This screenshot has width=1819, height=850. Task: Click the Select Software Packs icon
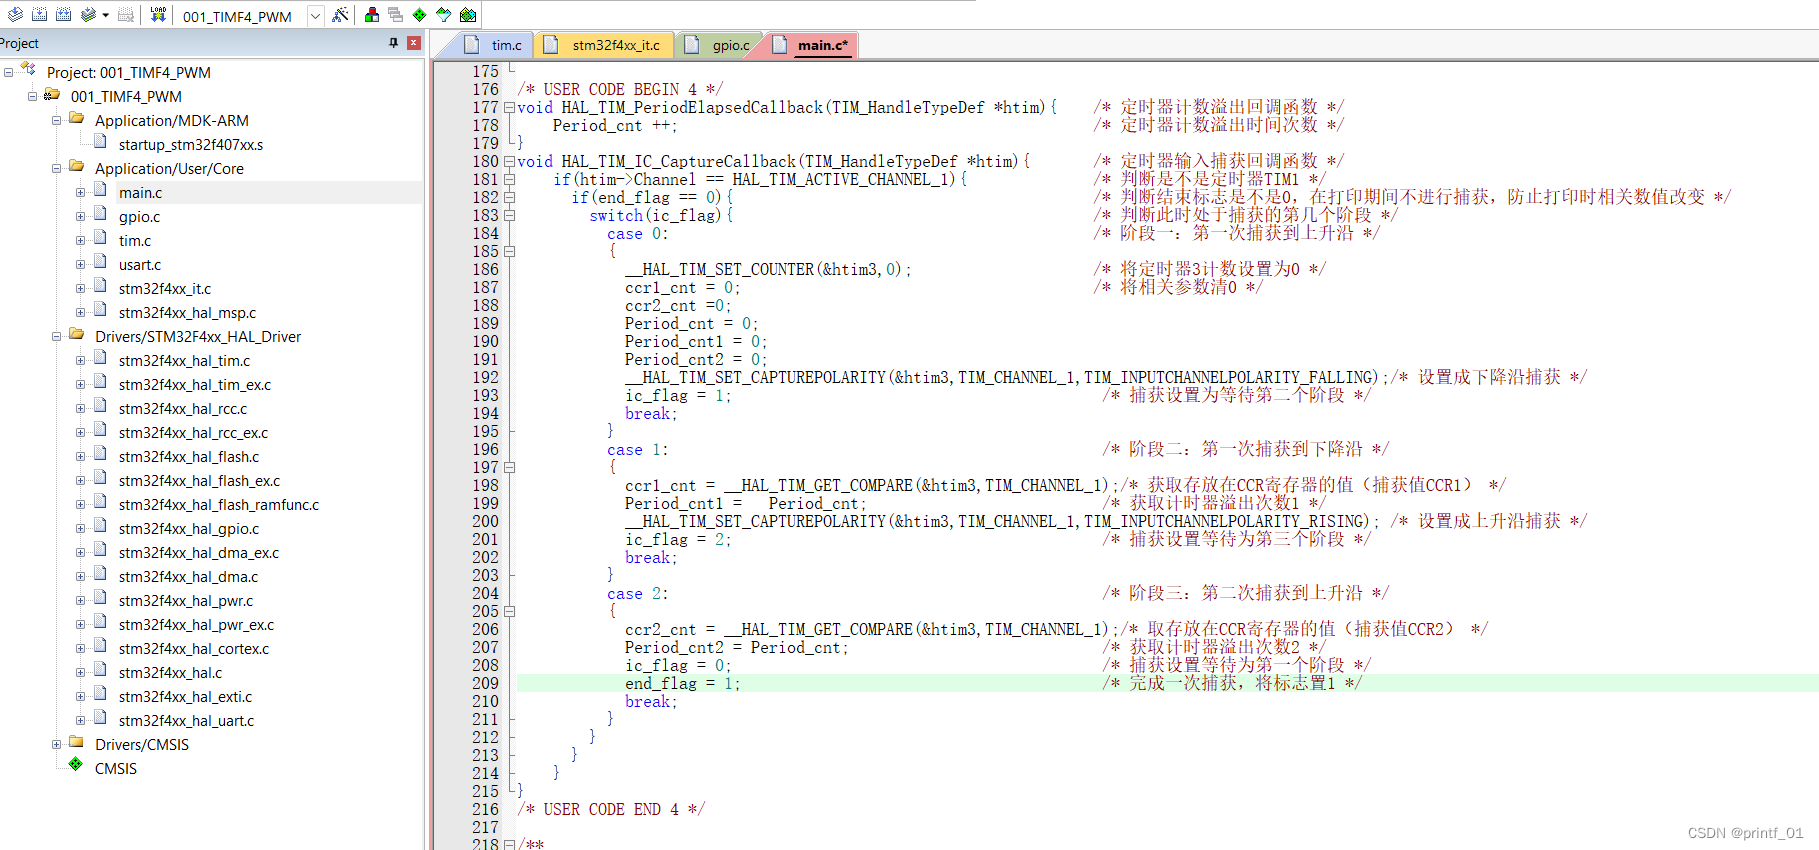pos(444,14)
